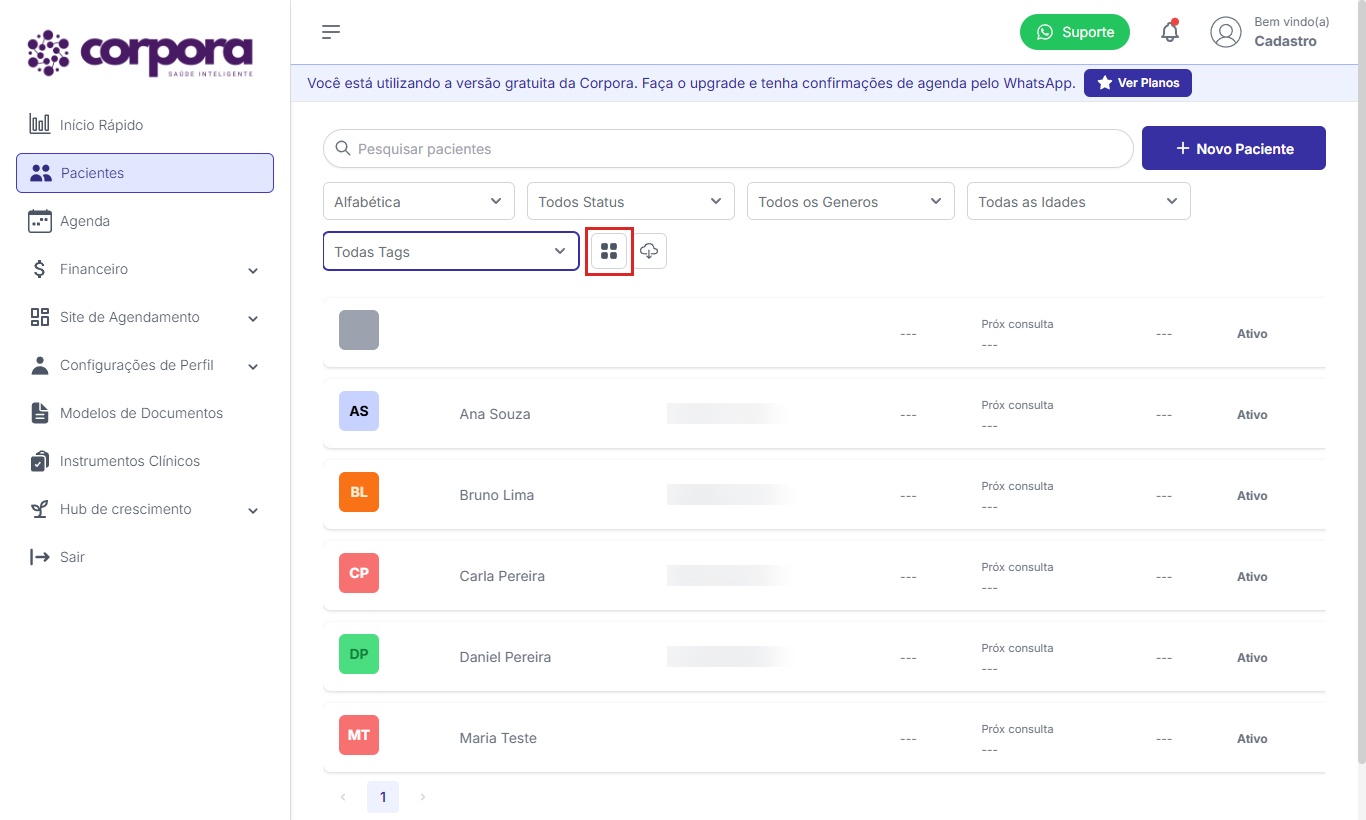The width and height of the screenshot is (1366, 820).
Task: Click Próx consulta in Maria Teste row
Action: tap(1017, 729)
